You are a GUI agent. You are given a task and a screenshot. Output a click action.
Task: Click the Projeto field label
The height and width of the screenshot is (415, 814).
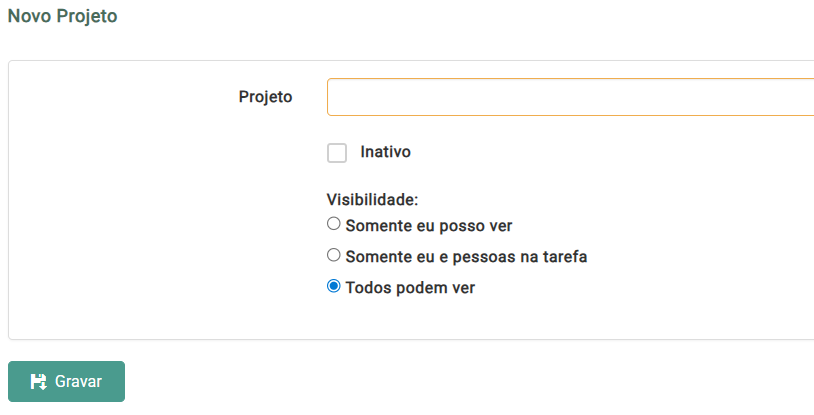pyautogui.click(x=265, y=97)
